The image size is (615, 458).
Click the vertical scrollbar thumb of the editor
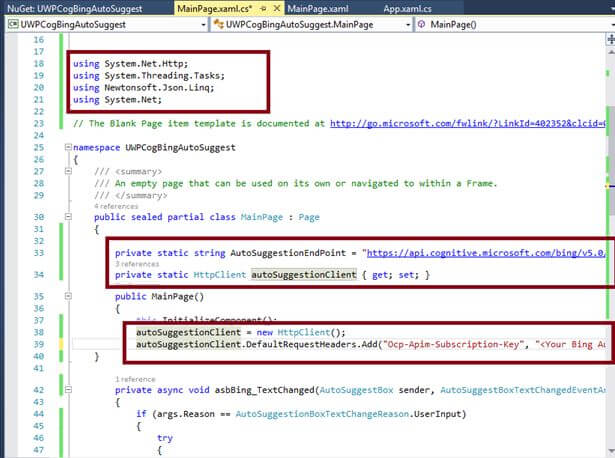tap(611, 161)
